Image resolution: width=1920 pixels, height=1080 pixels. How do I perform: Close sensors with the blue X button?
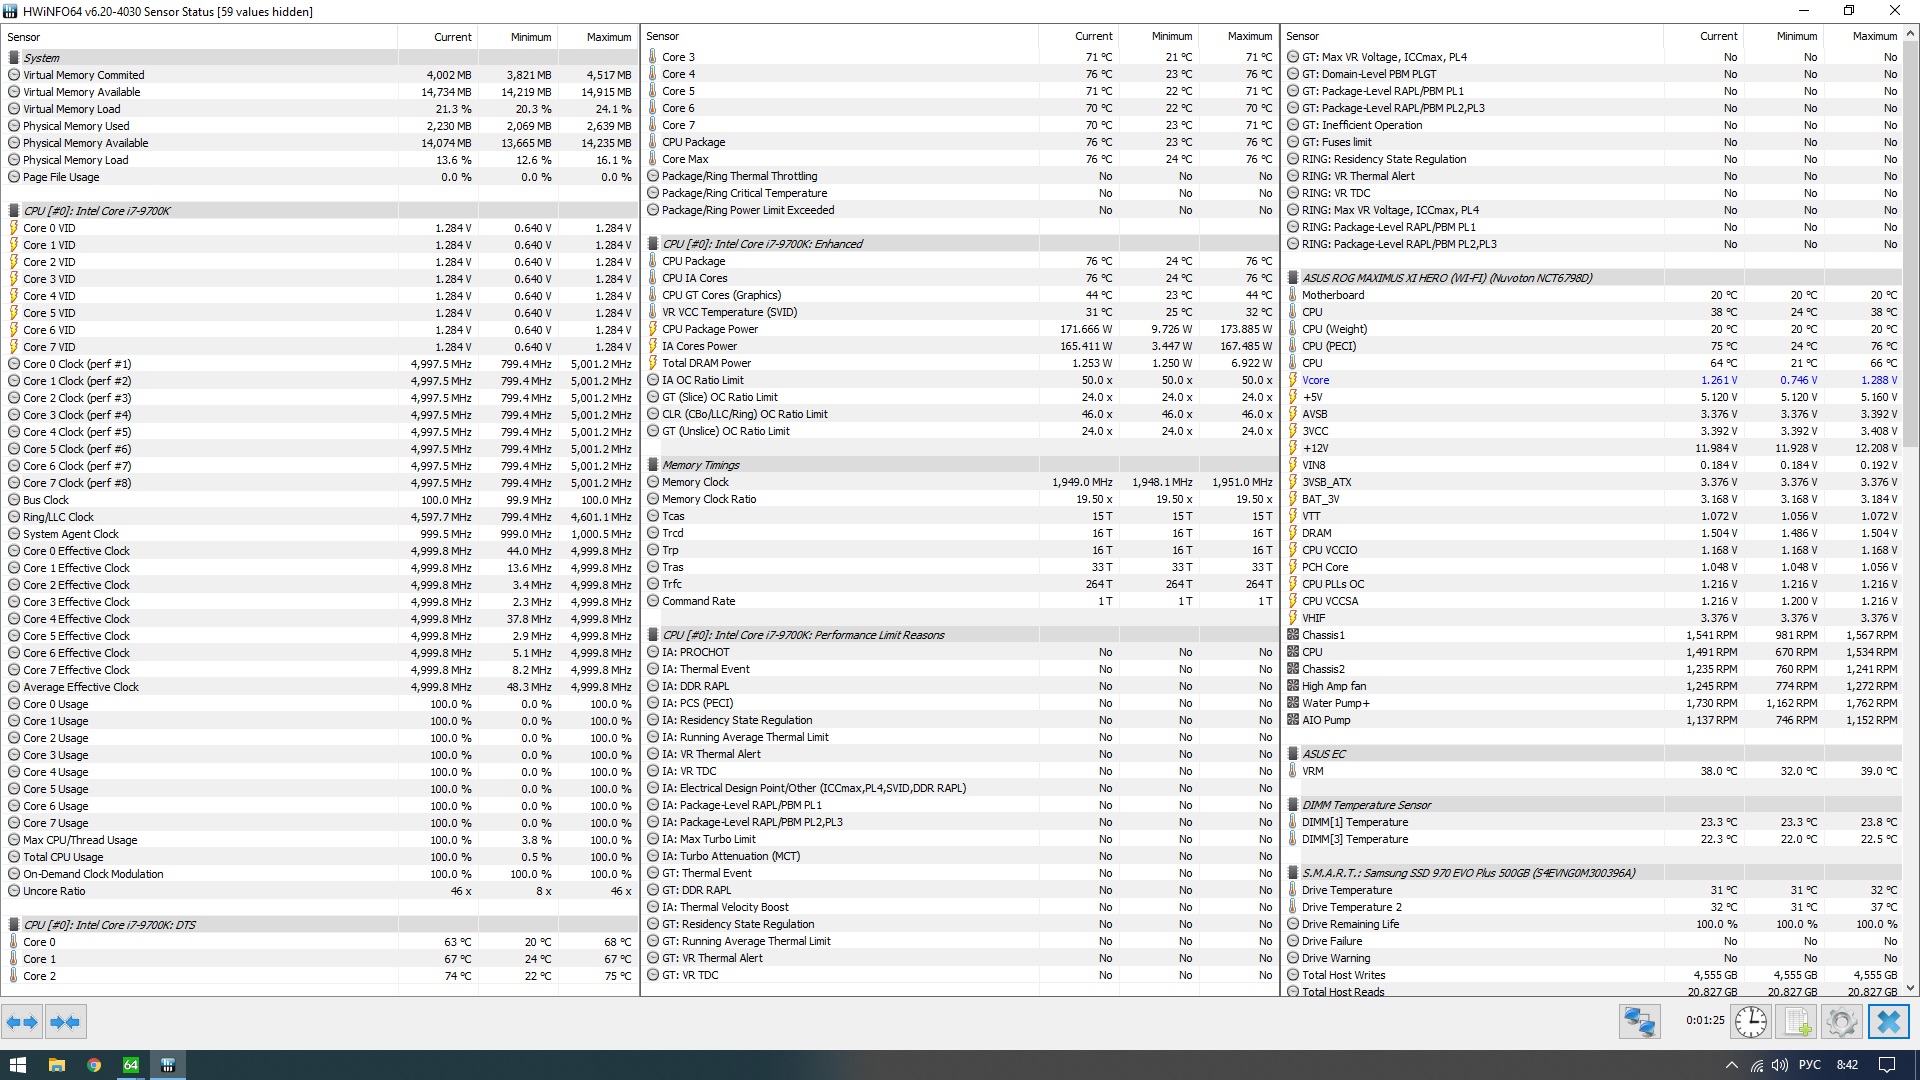click(1888, 1022)
